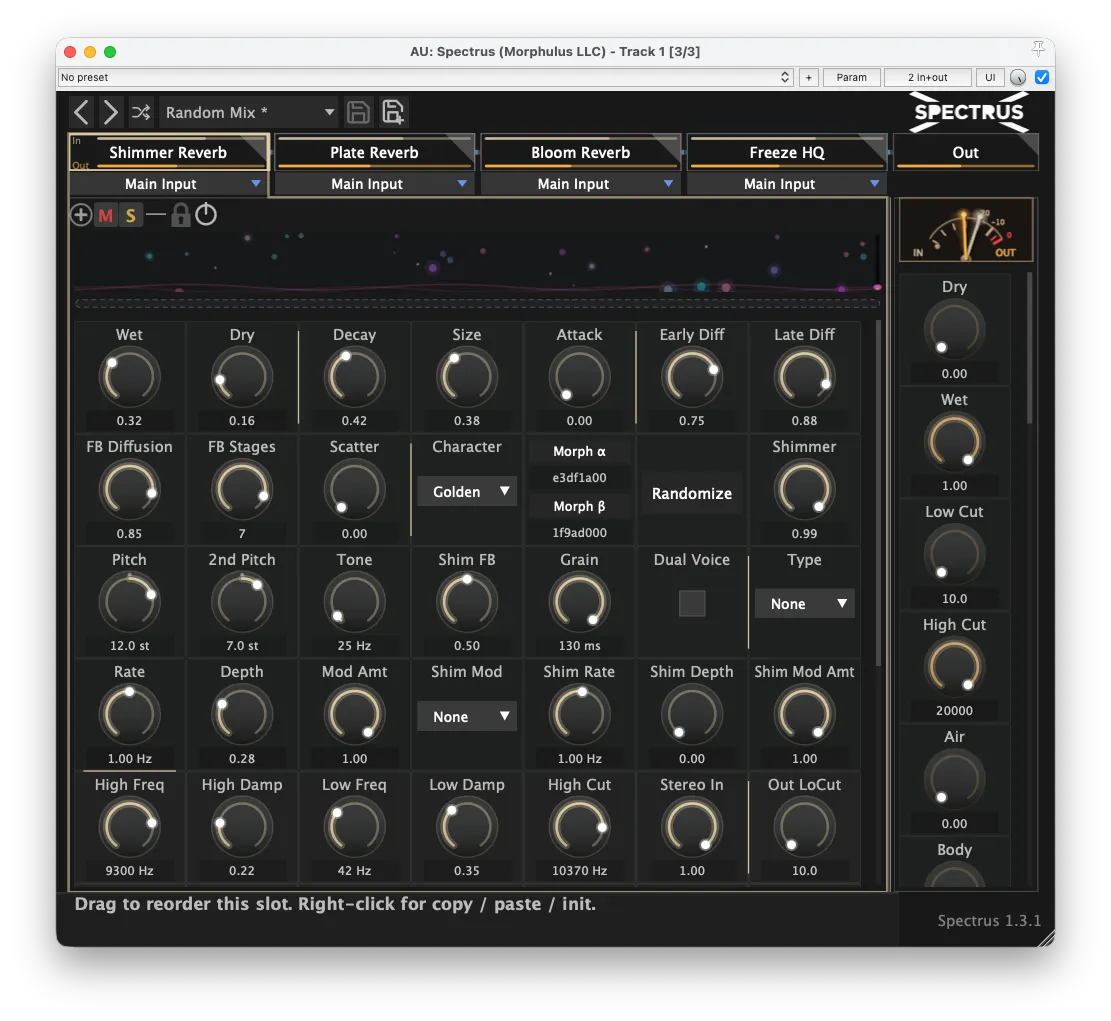The height and width of the screenshot is (1021, 1111).
Task: Select the Plate Reverb slot tab
Action: (x=374, y=152)
